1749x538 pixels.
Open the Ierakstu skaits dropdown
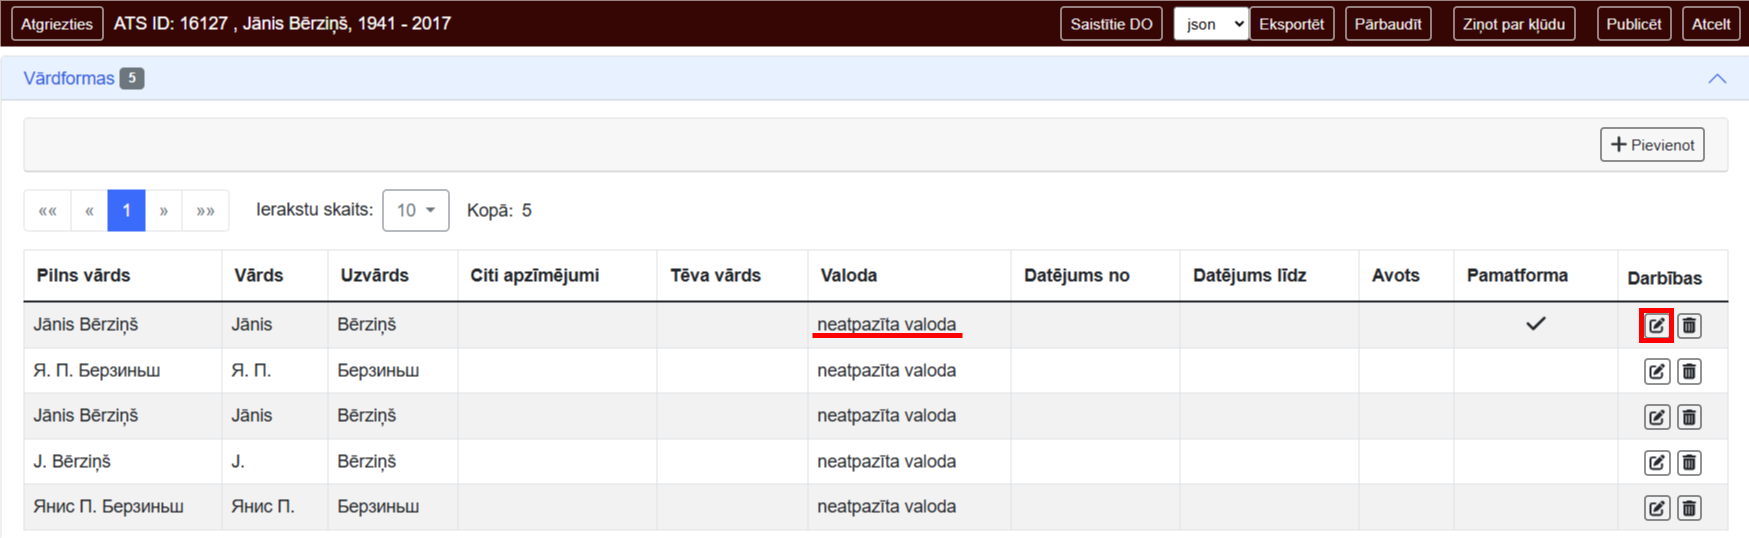click(x=415, y=211)
